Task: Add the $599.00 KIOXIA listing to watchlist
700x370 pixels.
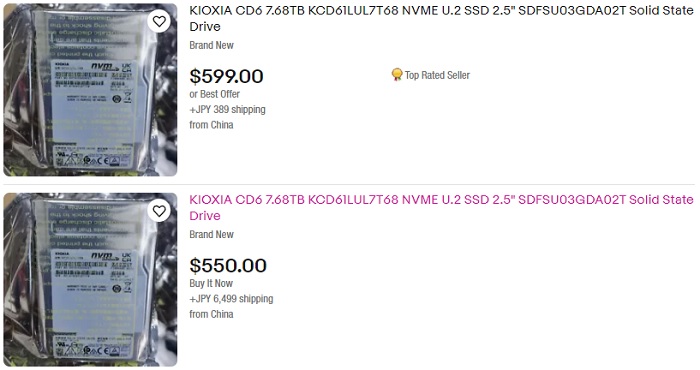Action: pos(159,21)
